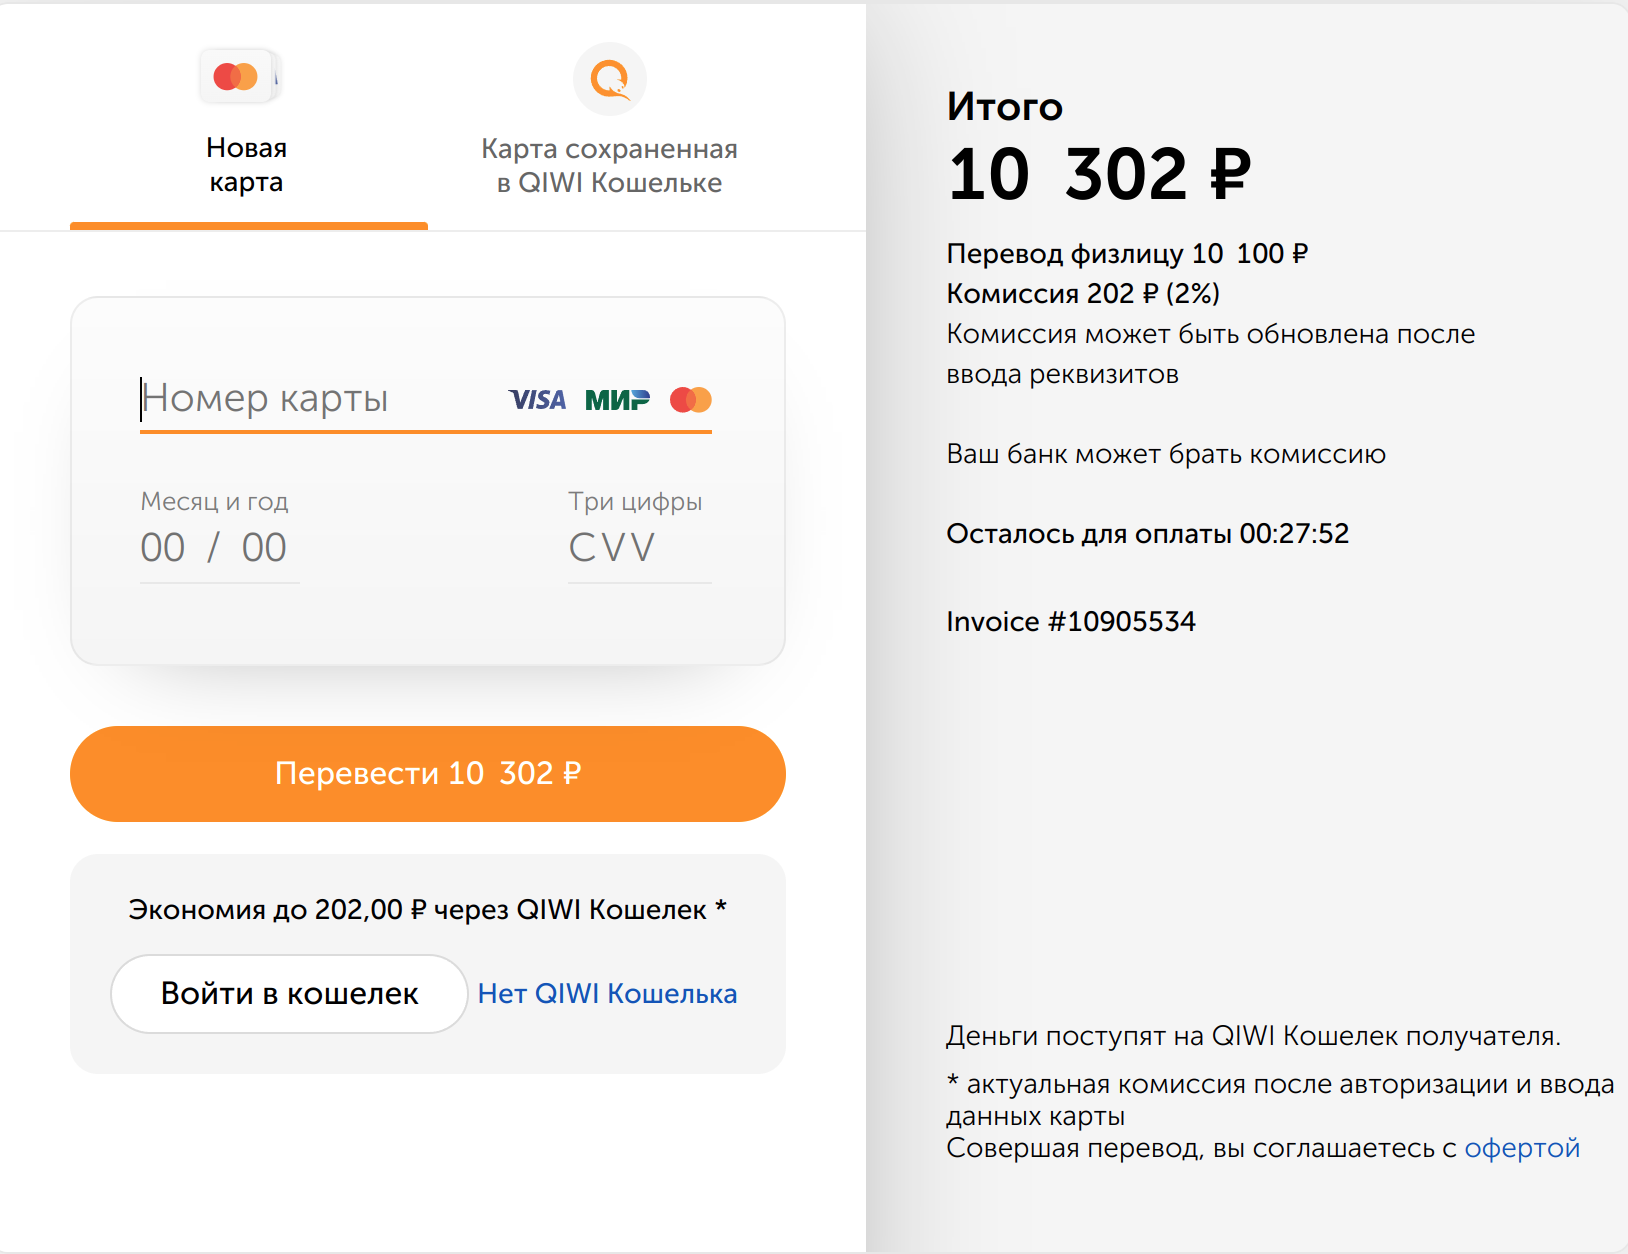Viewport: 1628px width, 1254px height.
Task: Click the Комиссия 202 ₽ (2%) line
Action: click(1083, 293)
